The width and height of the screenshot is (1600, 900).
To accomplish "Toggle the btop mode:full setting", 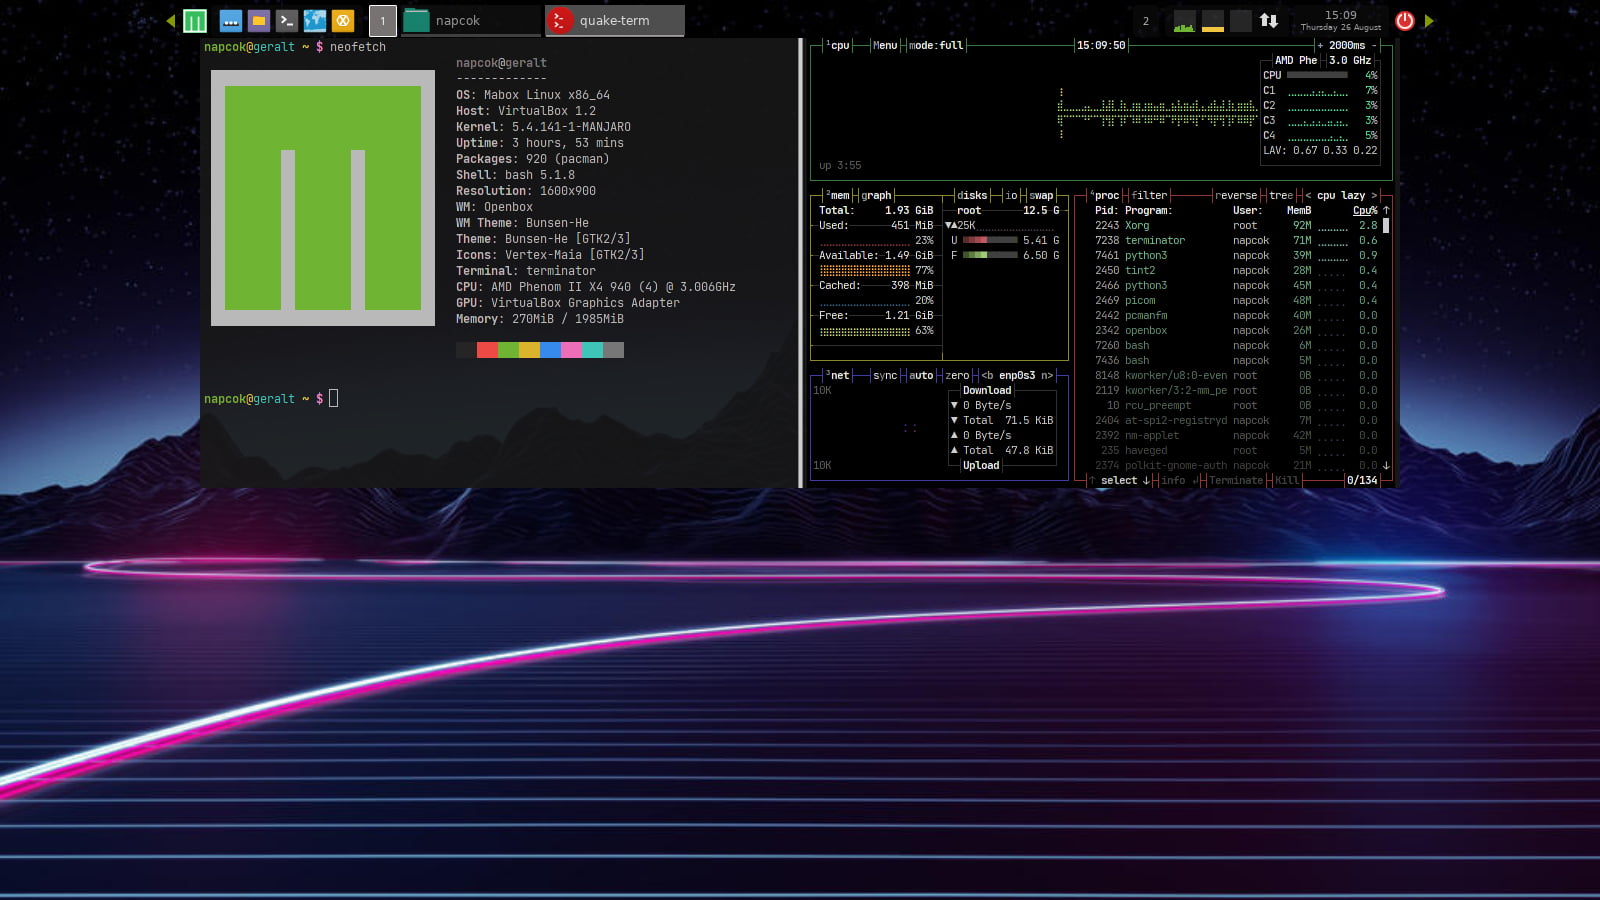I will click(936, 45).
